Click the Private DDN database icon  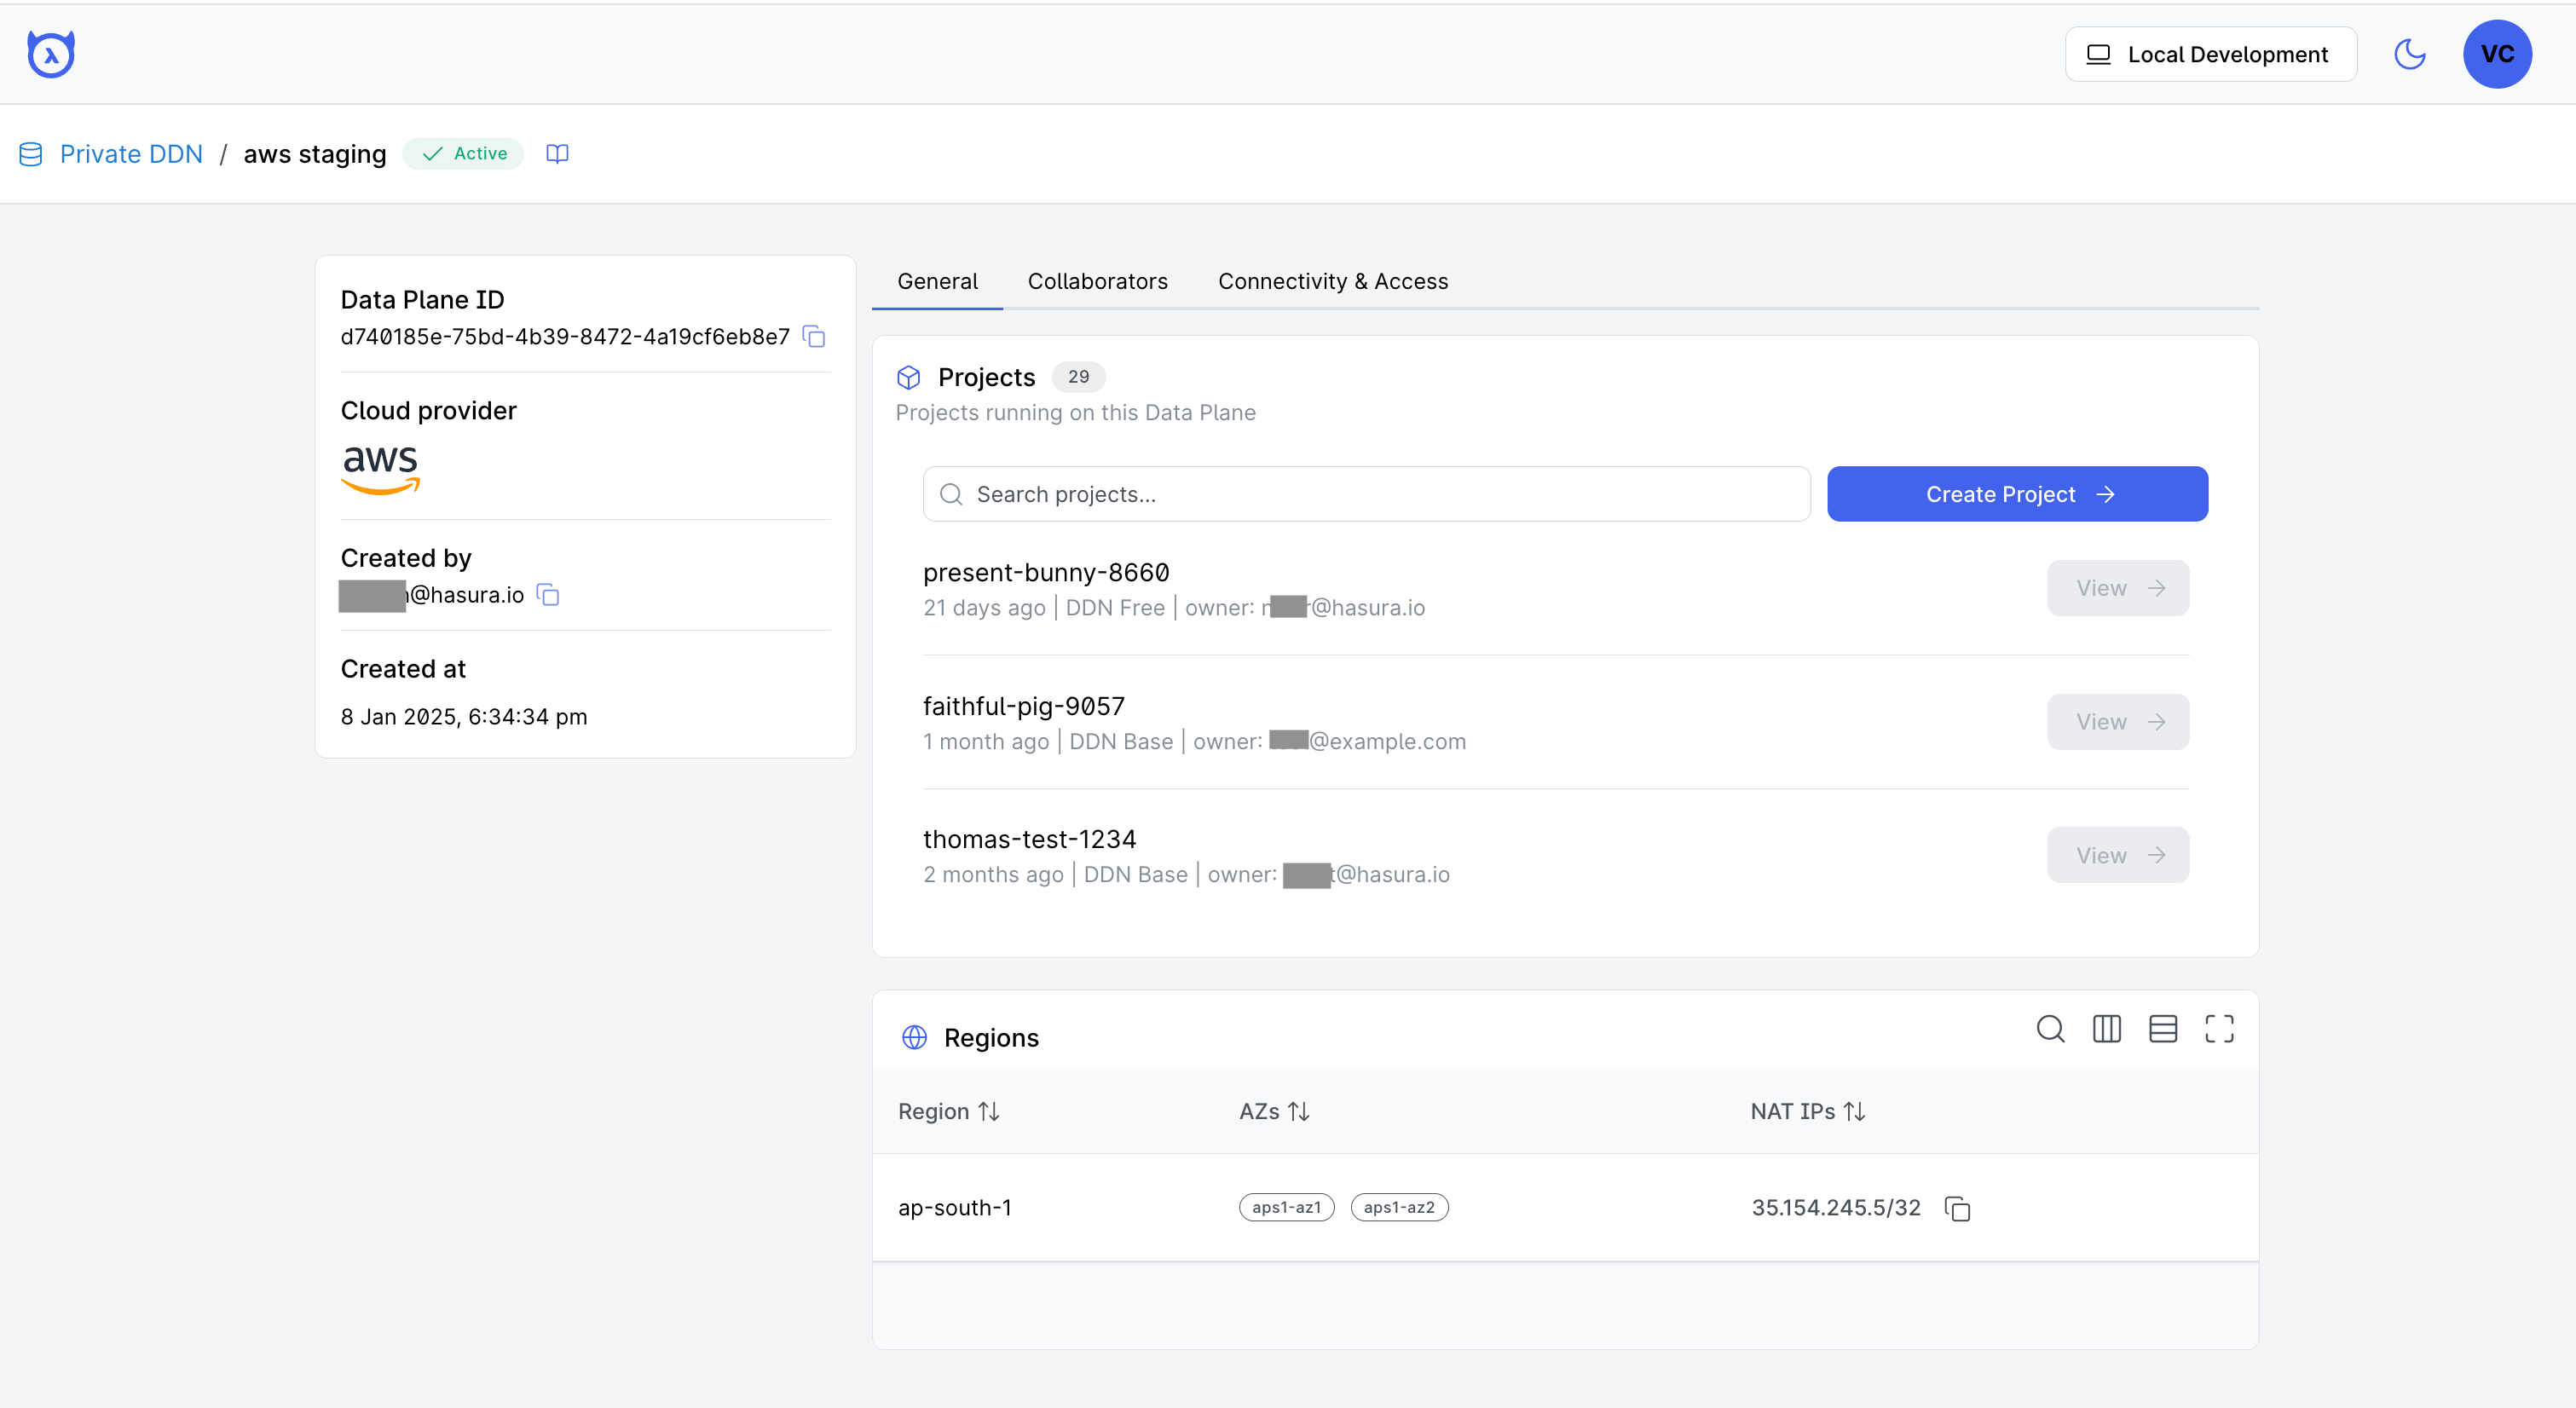[x=31, y=154]
